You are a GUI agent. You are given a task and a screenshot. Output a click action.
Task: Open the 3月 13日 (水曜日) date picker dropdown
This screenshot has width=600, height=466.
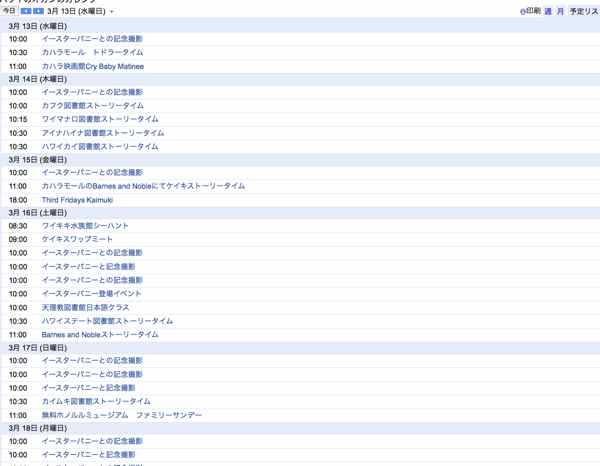[112, 11]
